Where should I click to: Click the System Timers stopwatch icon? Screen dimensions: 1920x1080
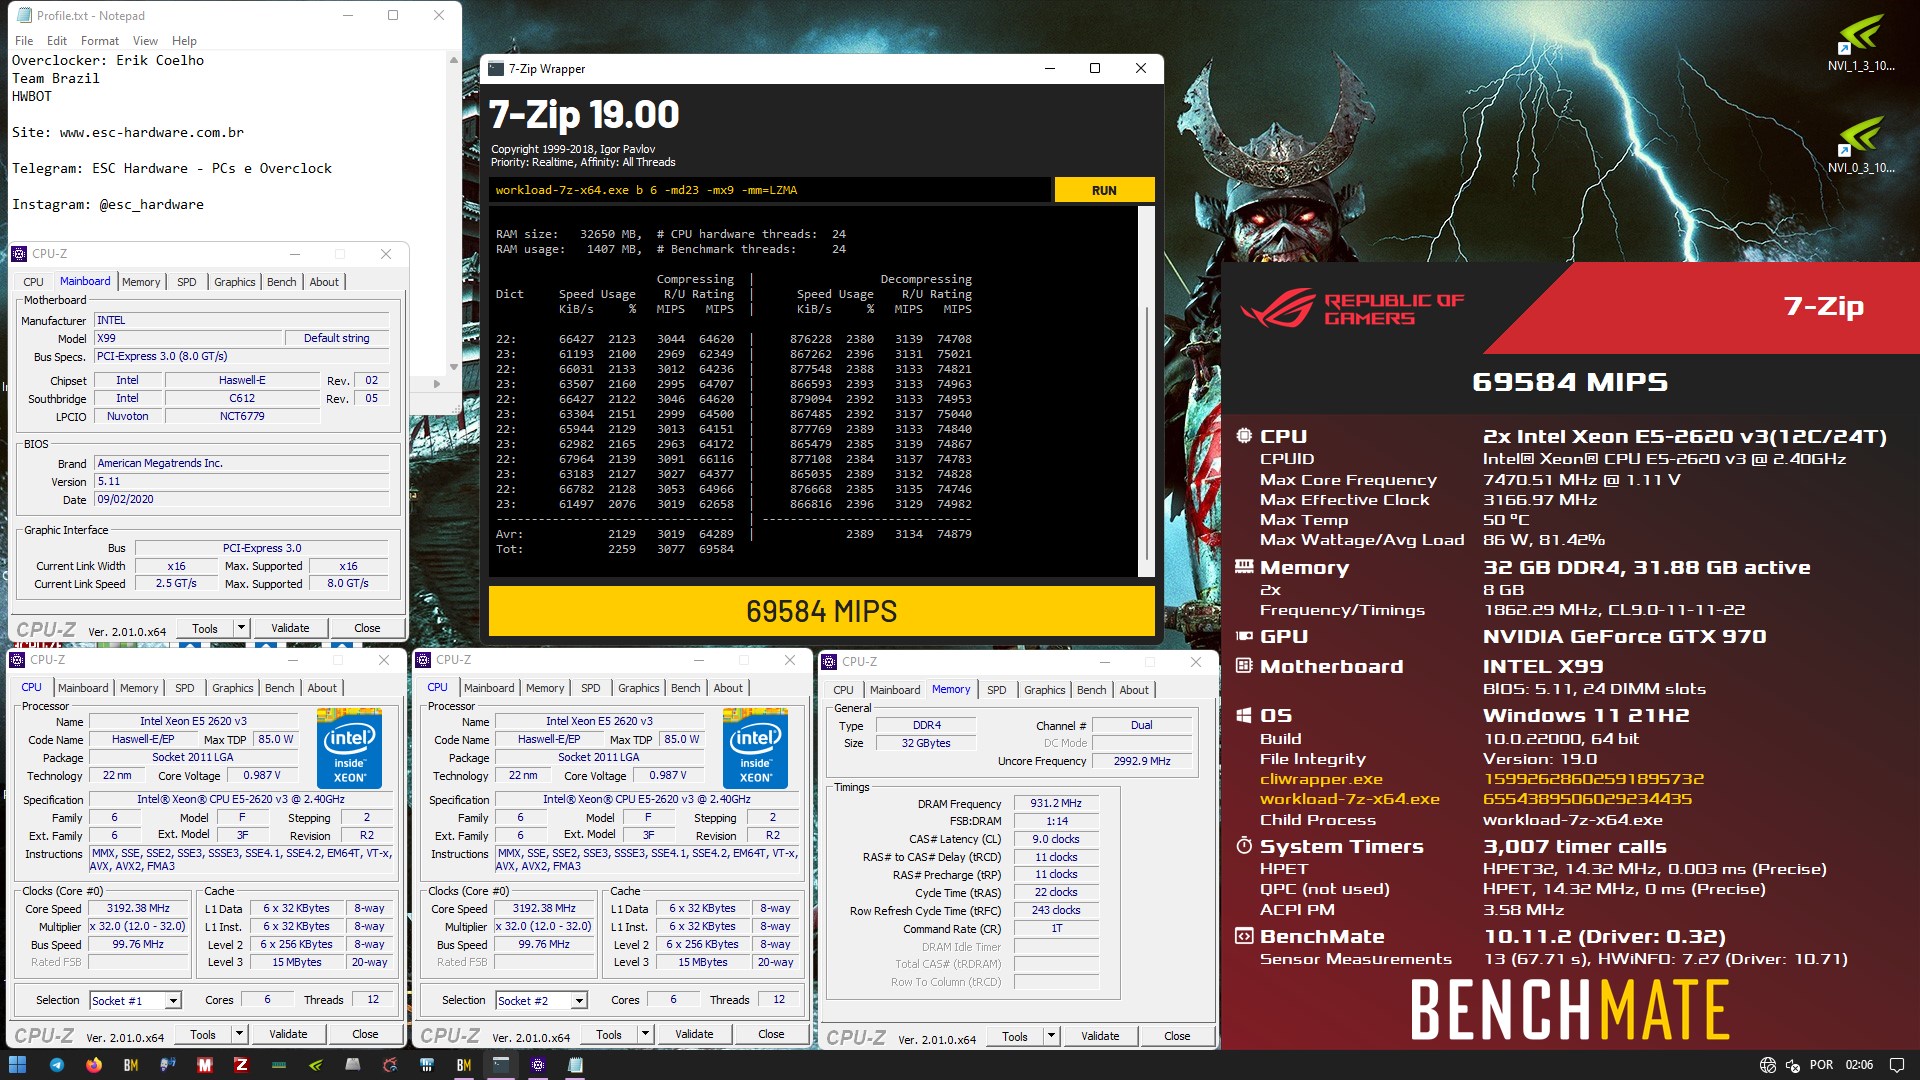click(x=1244, y=846)
